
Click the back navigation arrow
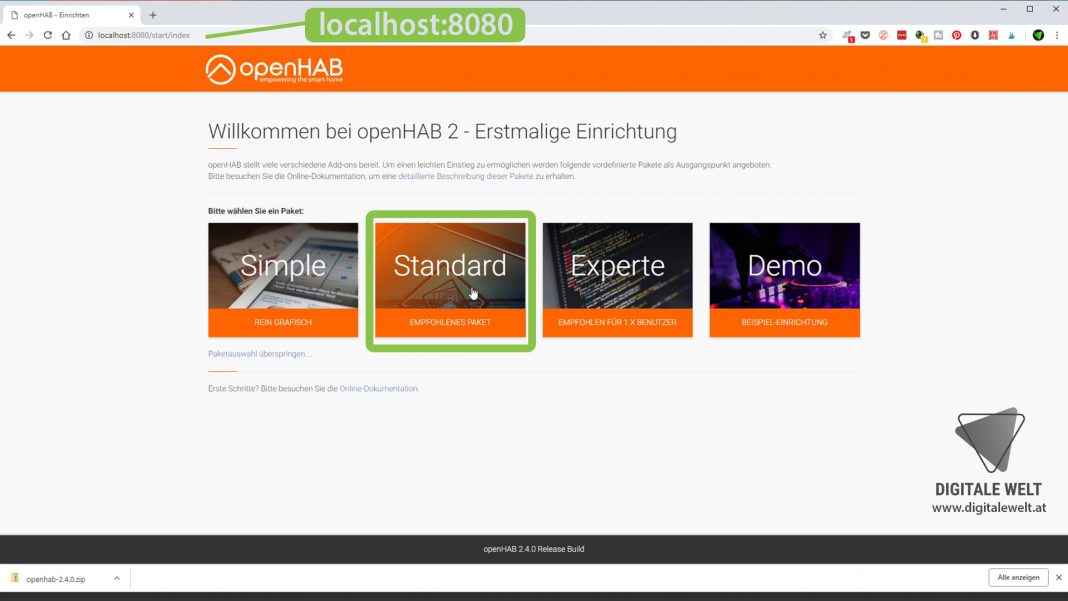(10, 34)
